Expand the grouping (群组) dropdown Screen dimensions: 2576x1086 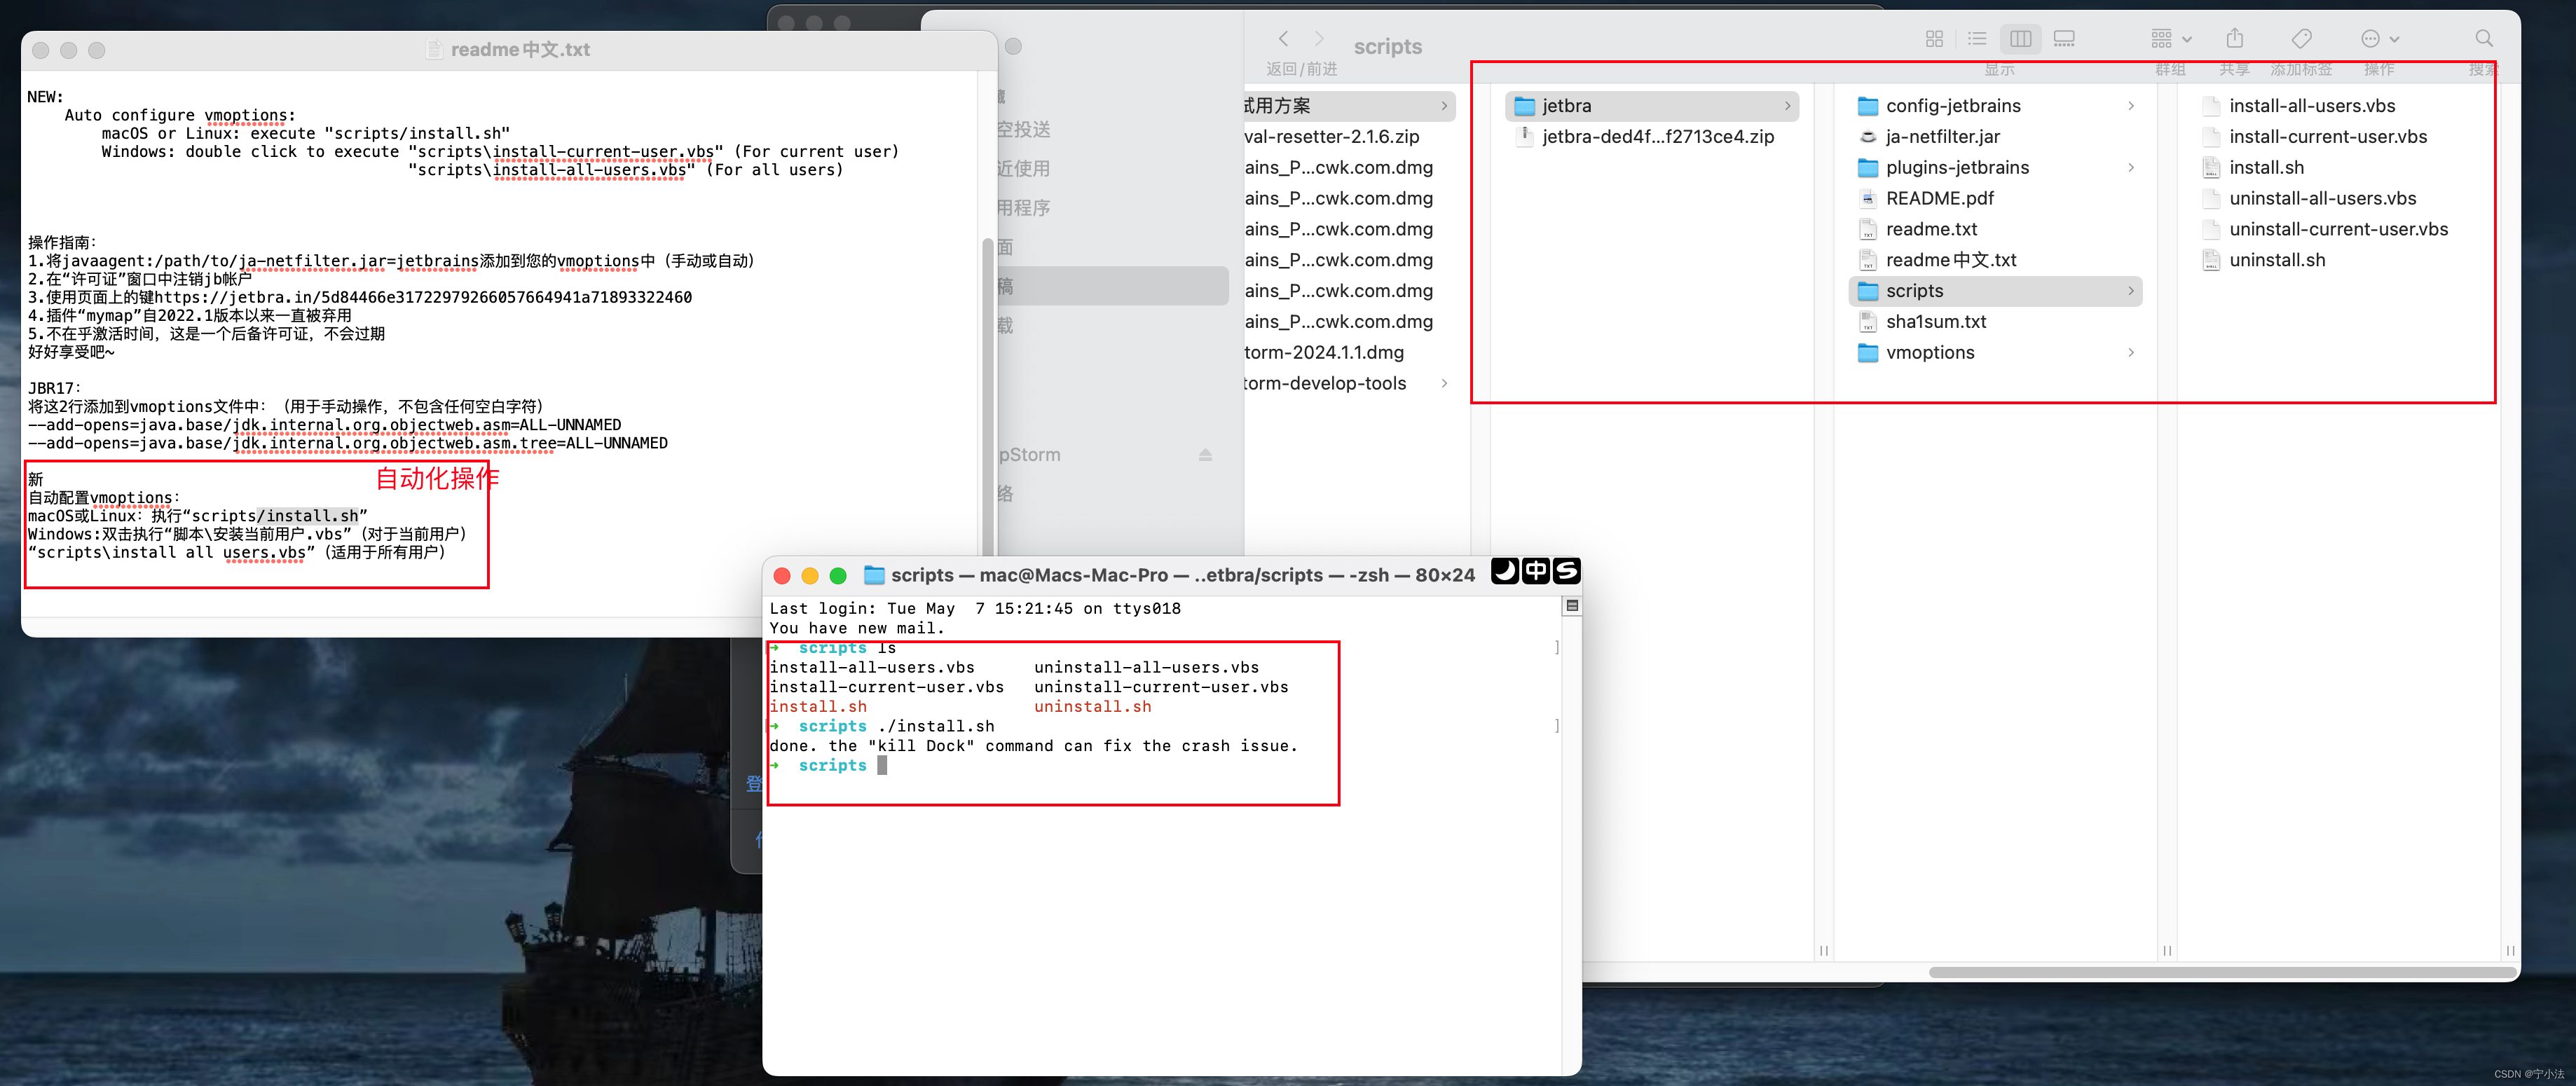point(2169,38)
